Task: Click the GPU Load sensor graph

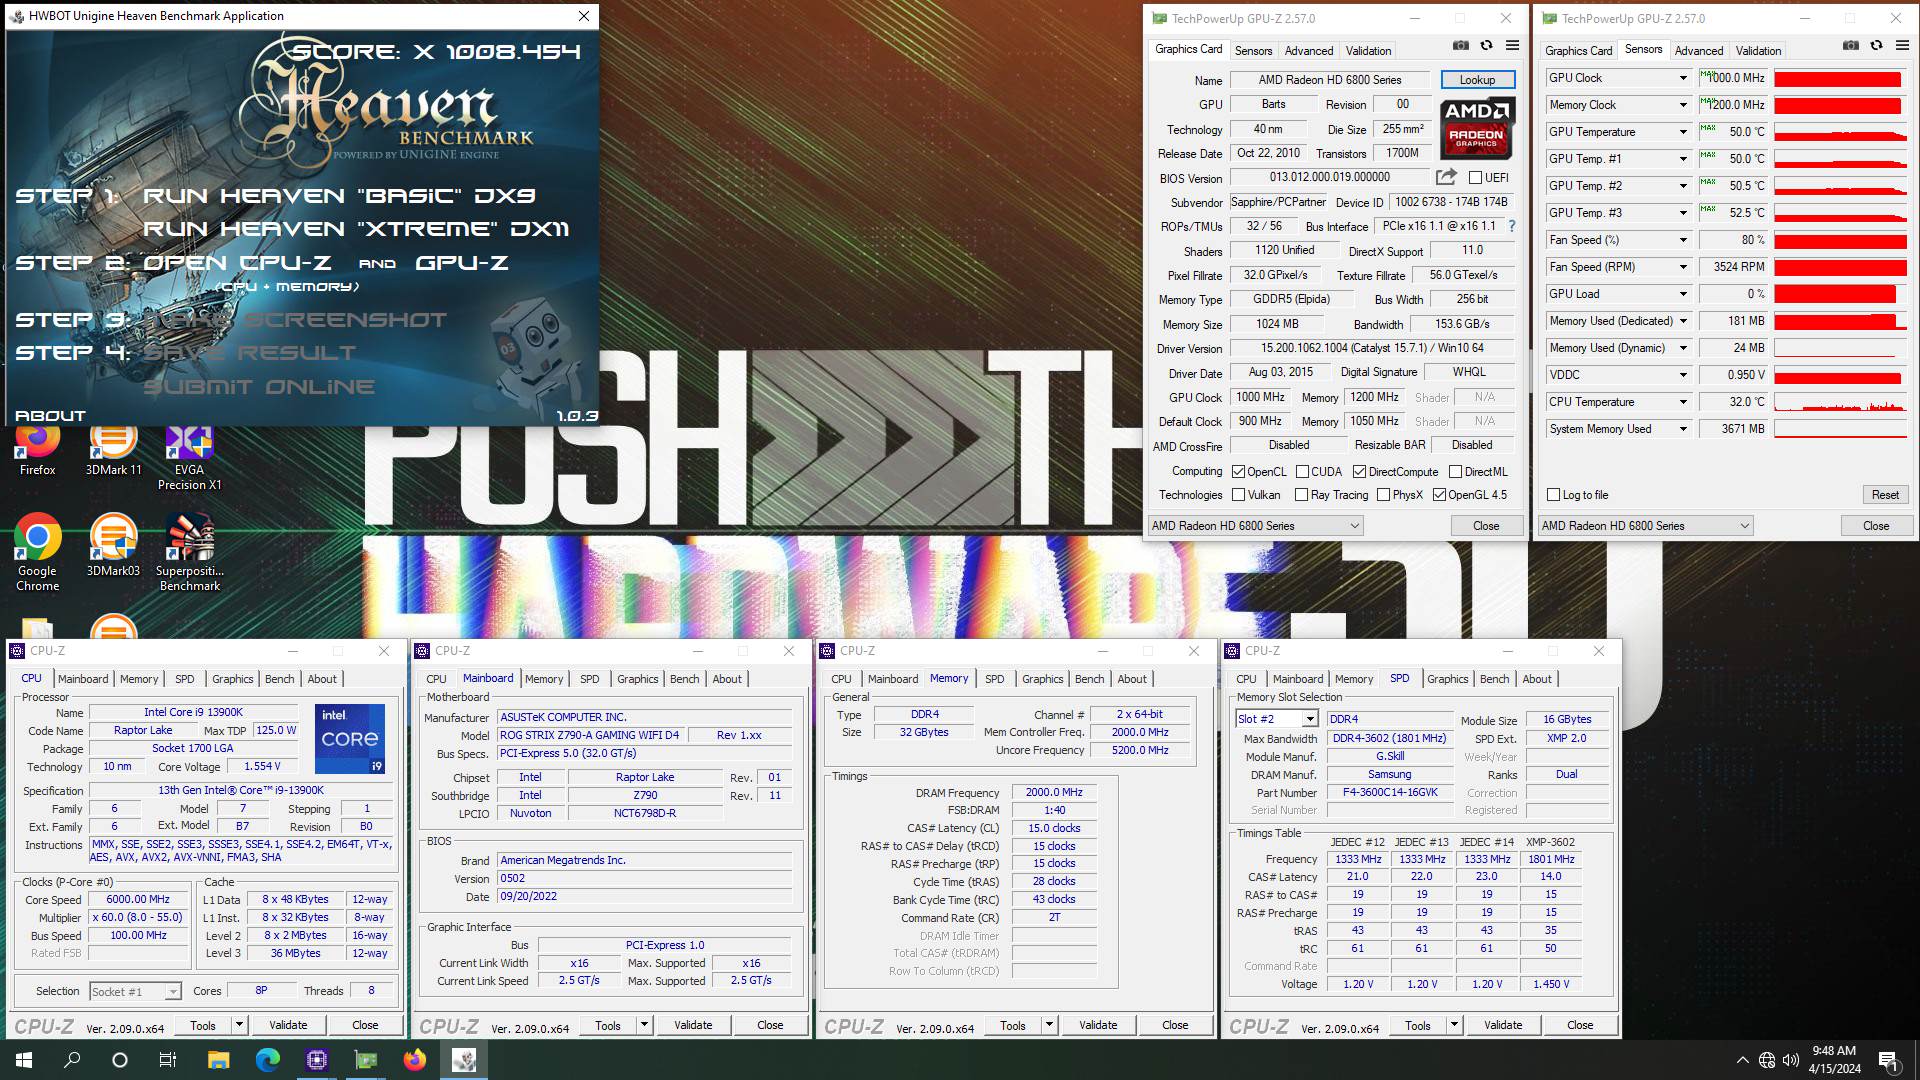Action: point(1840,294)
